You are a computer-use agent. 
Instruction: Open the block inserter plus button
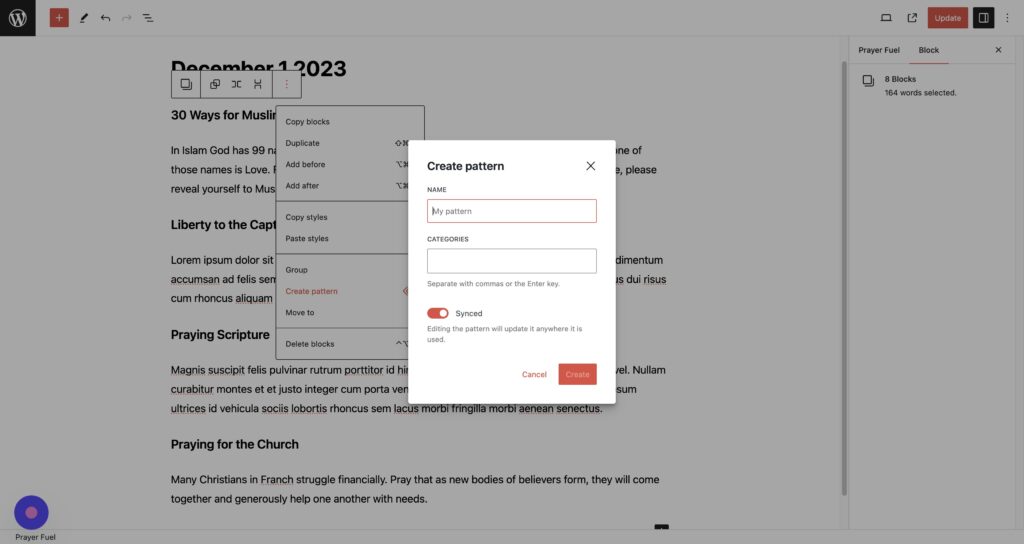59,18
